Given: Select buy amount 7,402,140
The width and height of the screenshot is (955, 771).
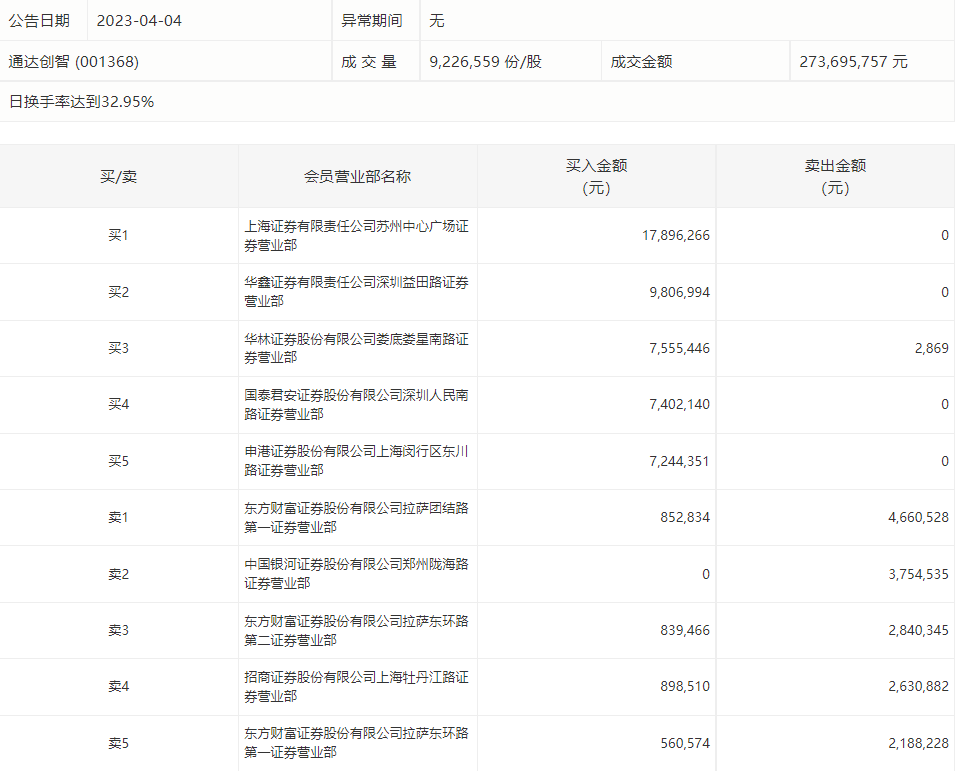Looking at the screenshot, I should tap(679, 404).
